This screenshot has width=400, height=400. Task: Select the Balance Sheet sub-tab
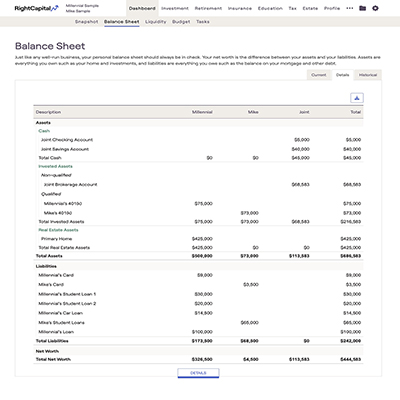(x=122, y=22)
